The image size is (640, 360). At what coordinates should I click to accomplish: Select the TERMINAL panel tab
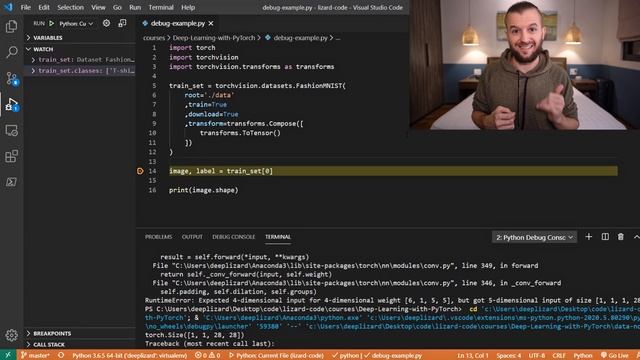point(278,237)
